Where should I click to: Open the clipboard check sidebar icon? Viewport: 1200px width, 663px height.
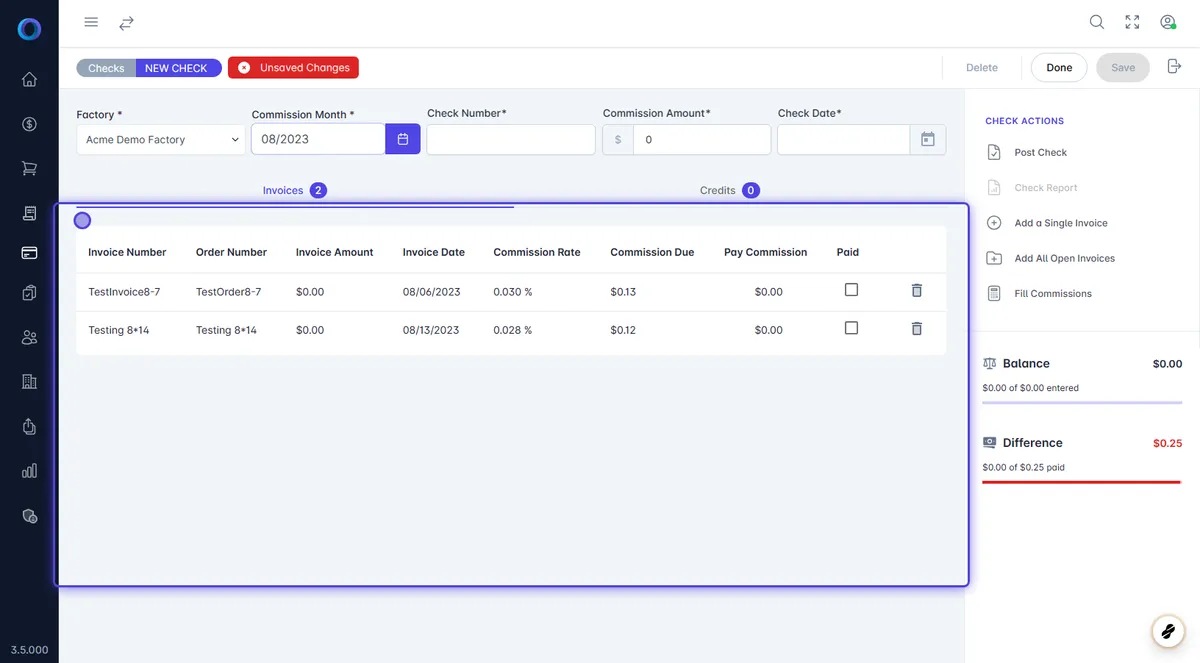[x=29, y=293]
